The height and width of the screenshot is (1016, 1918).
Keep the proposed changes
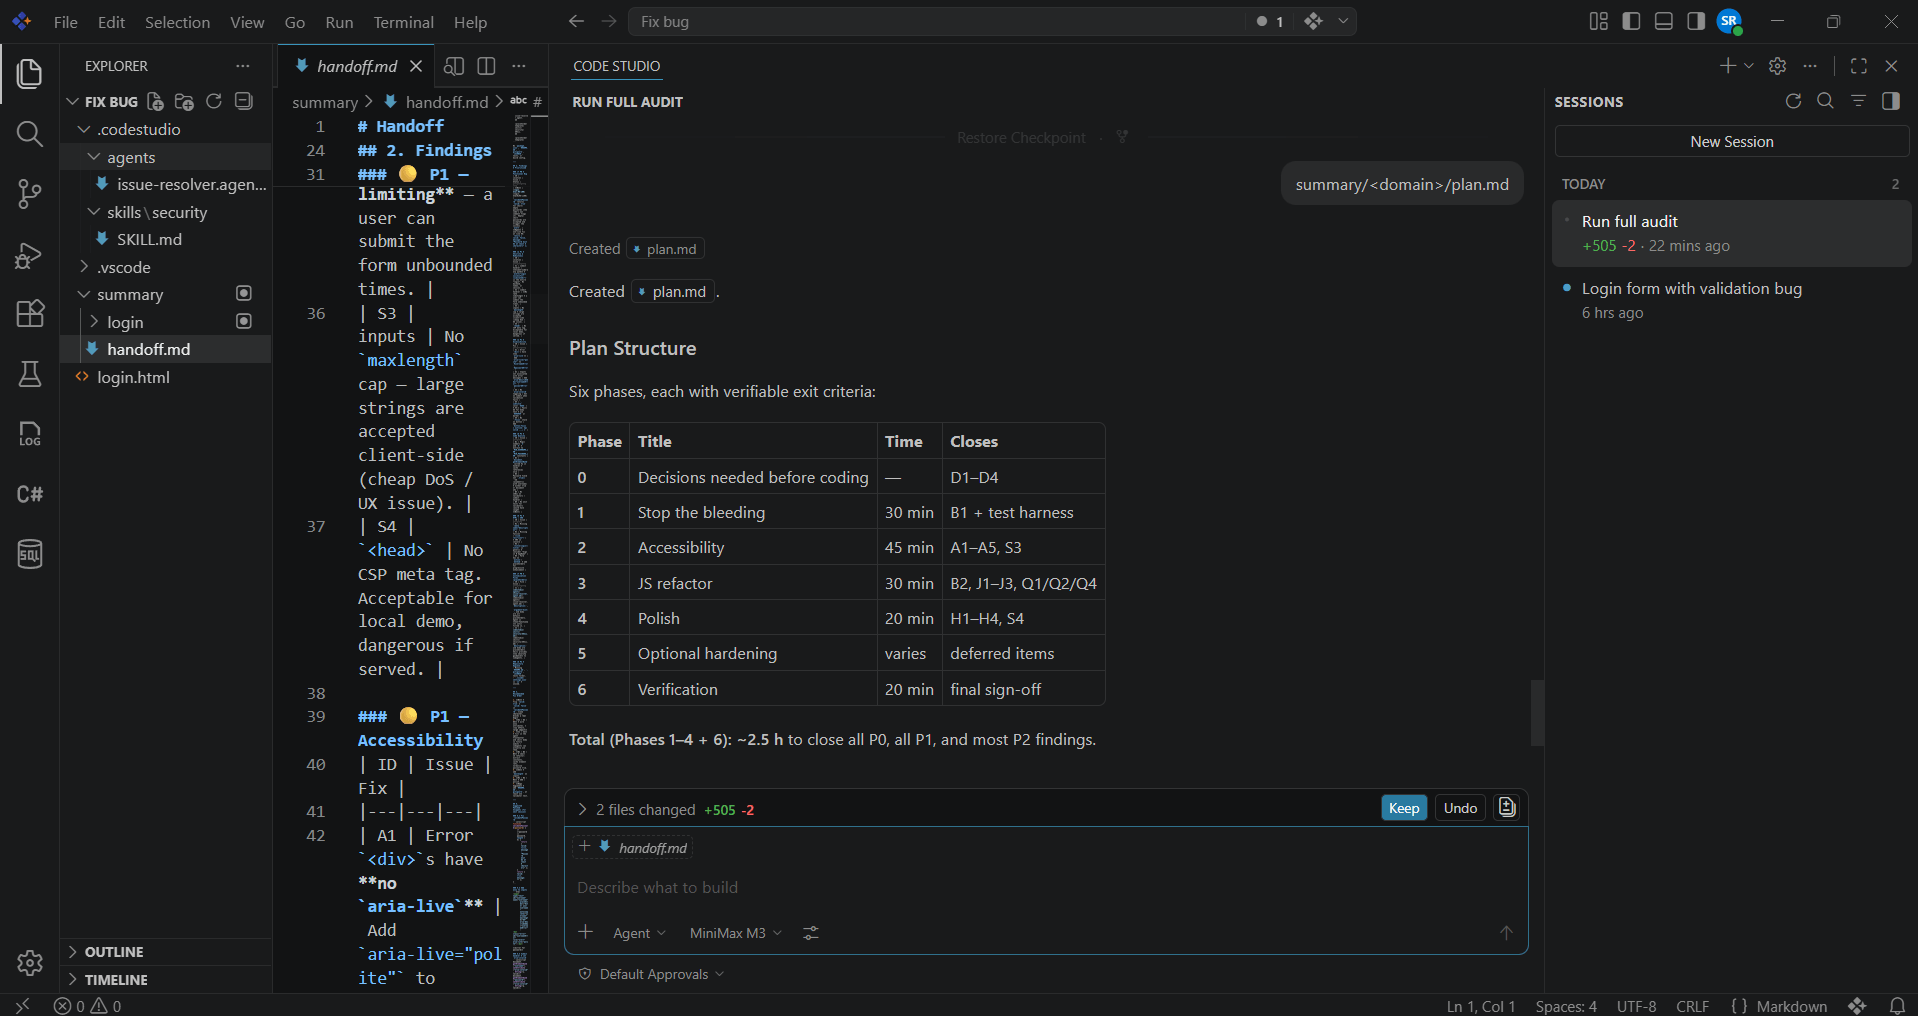point(1404,808)
